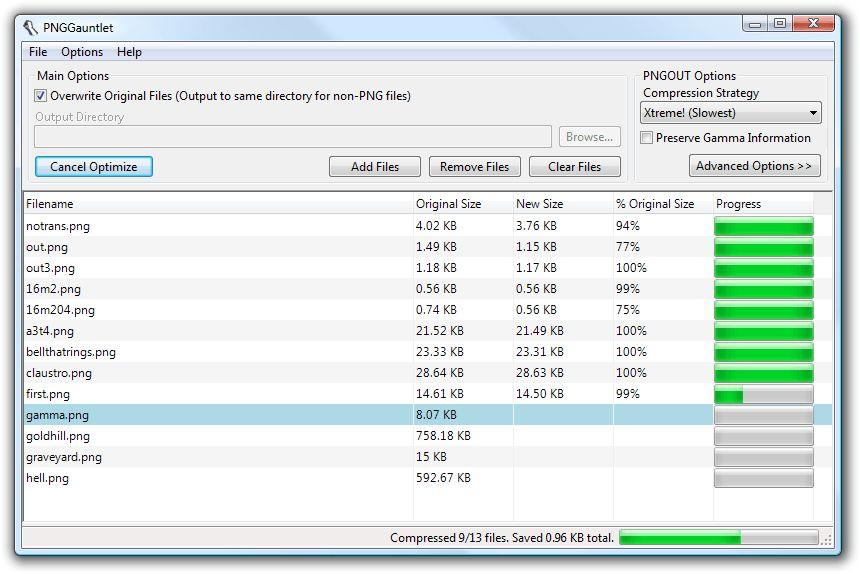The image size is (860, 574).
Task: Select the 16m2.png file row
Action: 428,289
